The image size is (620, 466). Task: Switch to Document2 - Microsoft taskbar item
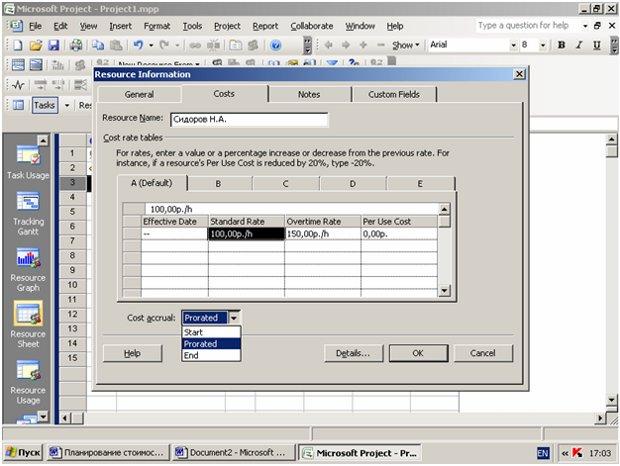coord(233,453)
